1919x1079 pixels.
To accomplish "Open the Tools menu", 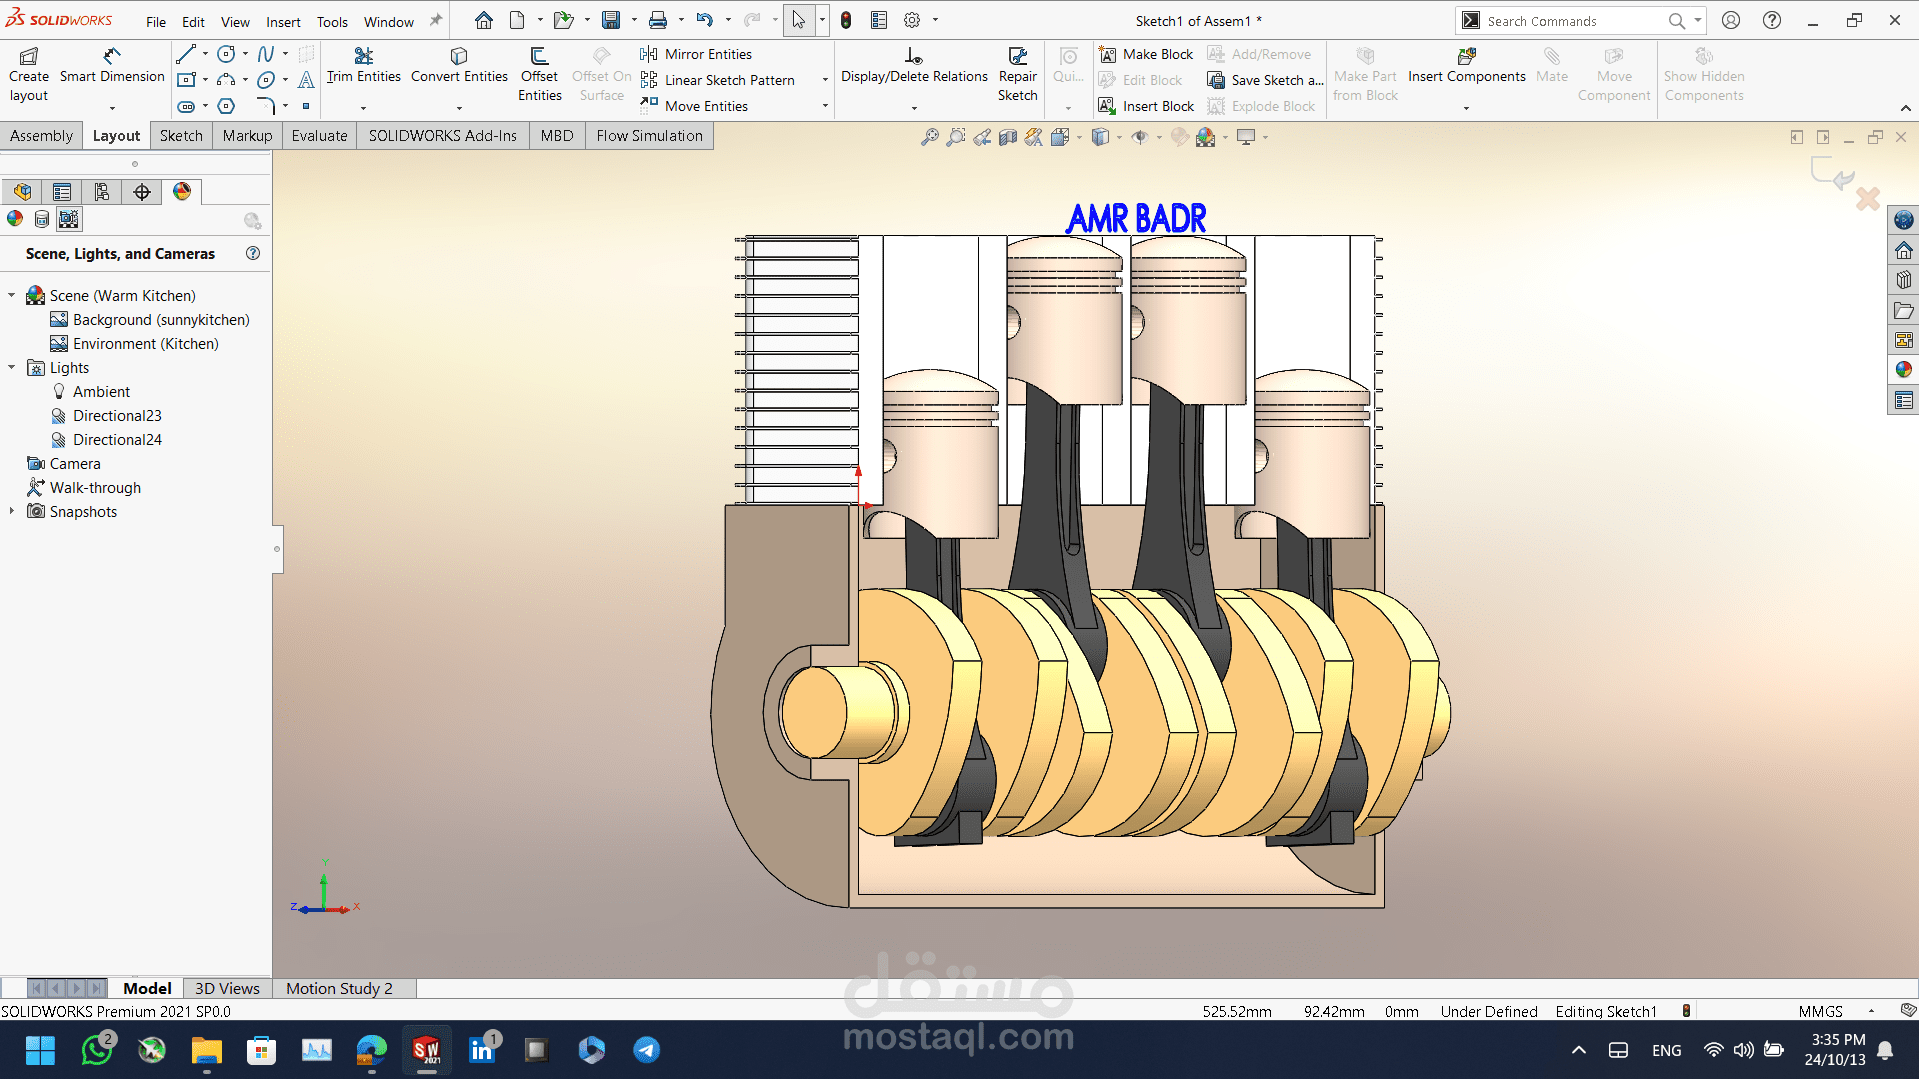I will pyautogui.click(x=332, y=21).
